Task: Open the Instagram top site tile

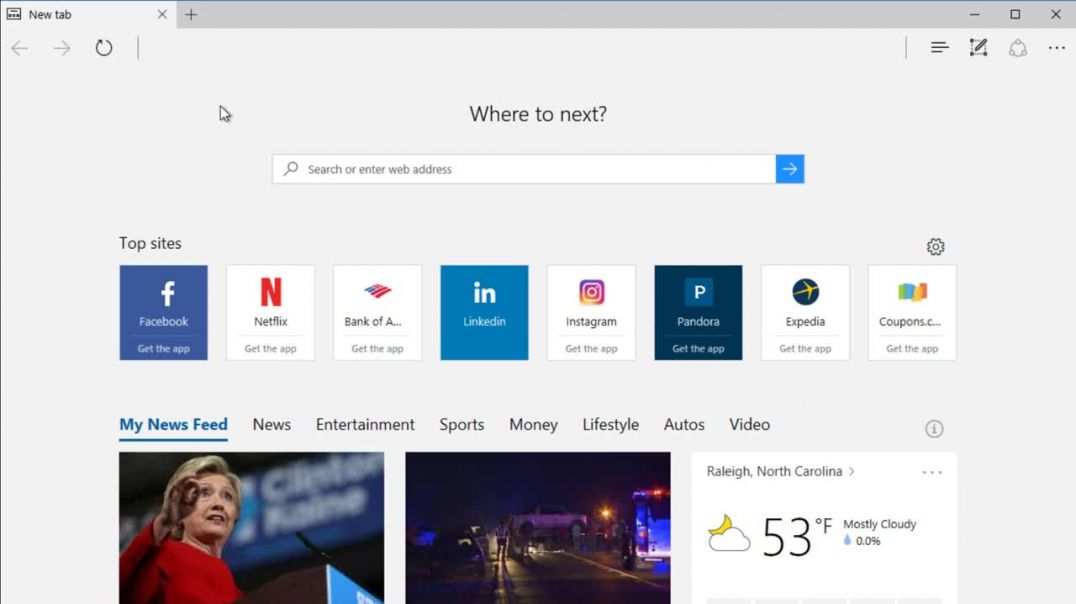Action: coord(592,312)
